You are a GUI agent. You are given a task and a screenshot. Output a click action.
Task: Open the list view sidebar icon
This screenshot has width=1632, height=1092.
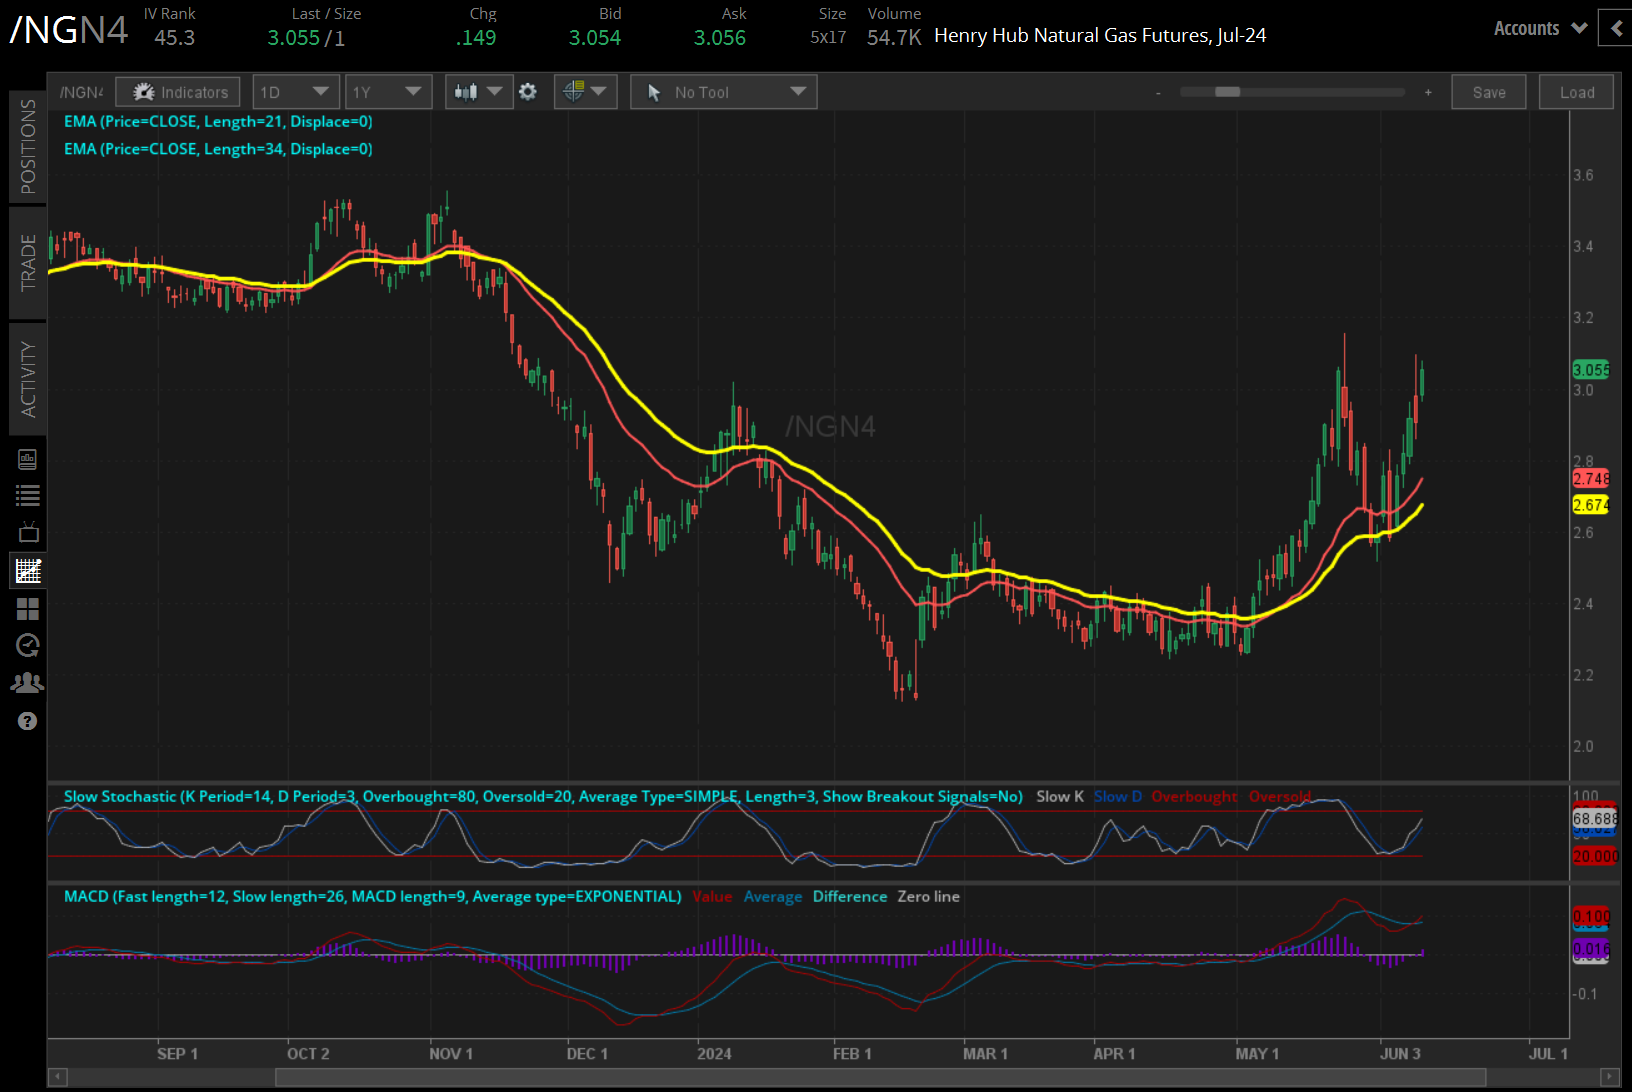pyautogui.click(x=28, y=495)
